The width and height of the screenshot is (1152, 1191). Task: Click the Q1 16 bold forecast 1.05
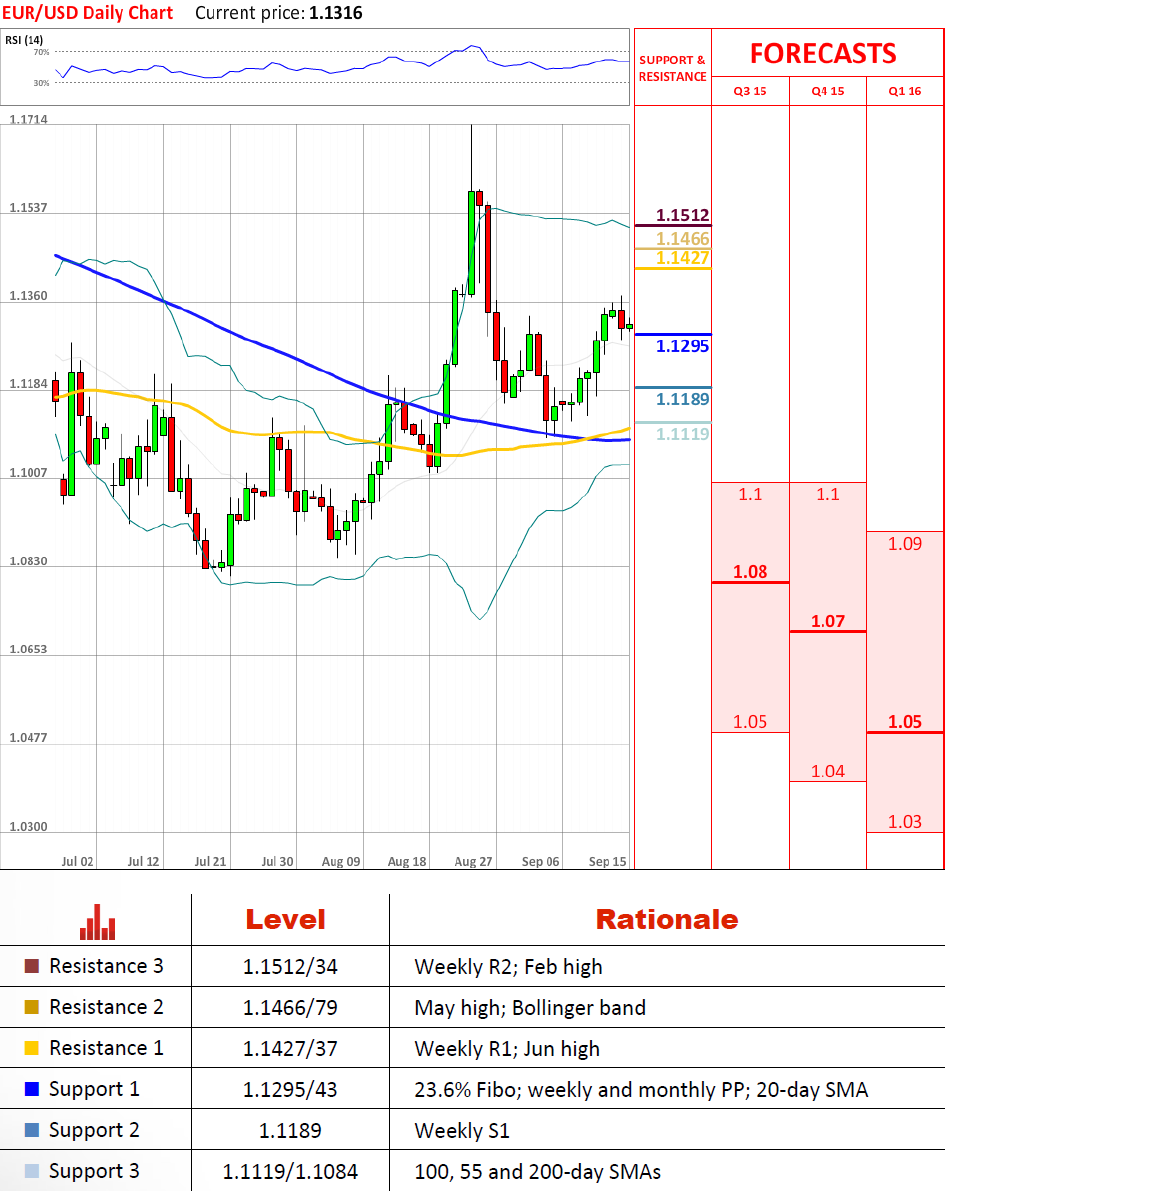tap(904, 722)
